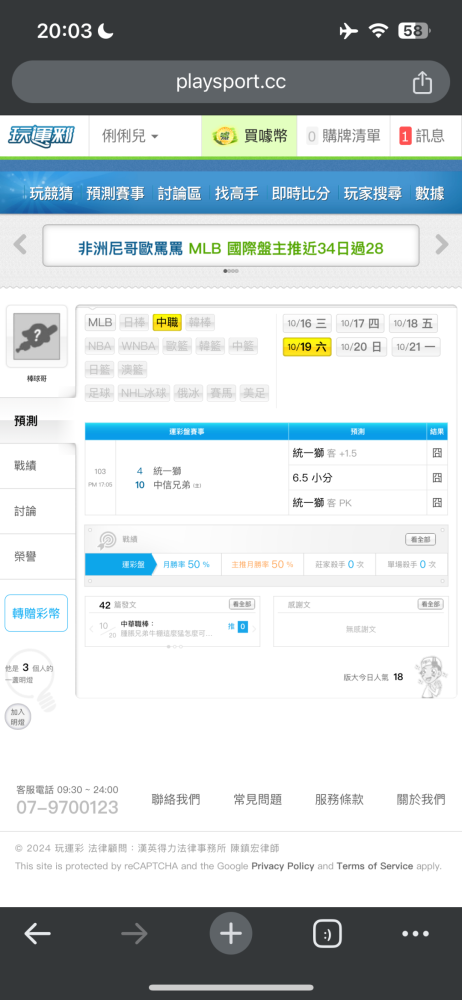Image resolution: width=462 pixels, height=1000 pixels.
Task: Click the 轉贈彩幣 button
Action: click(x=36, y=614)
